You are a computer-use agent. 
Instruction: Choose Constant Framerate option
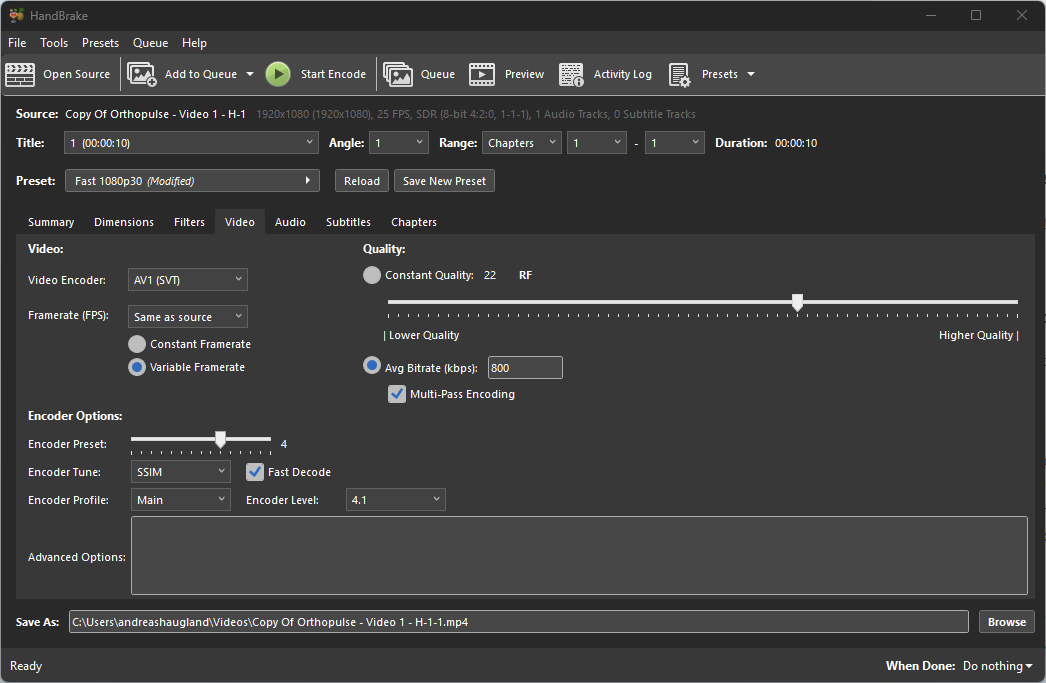coord(137,344)
